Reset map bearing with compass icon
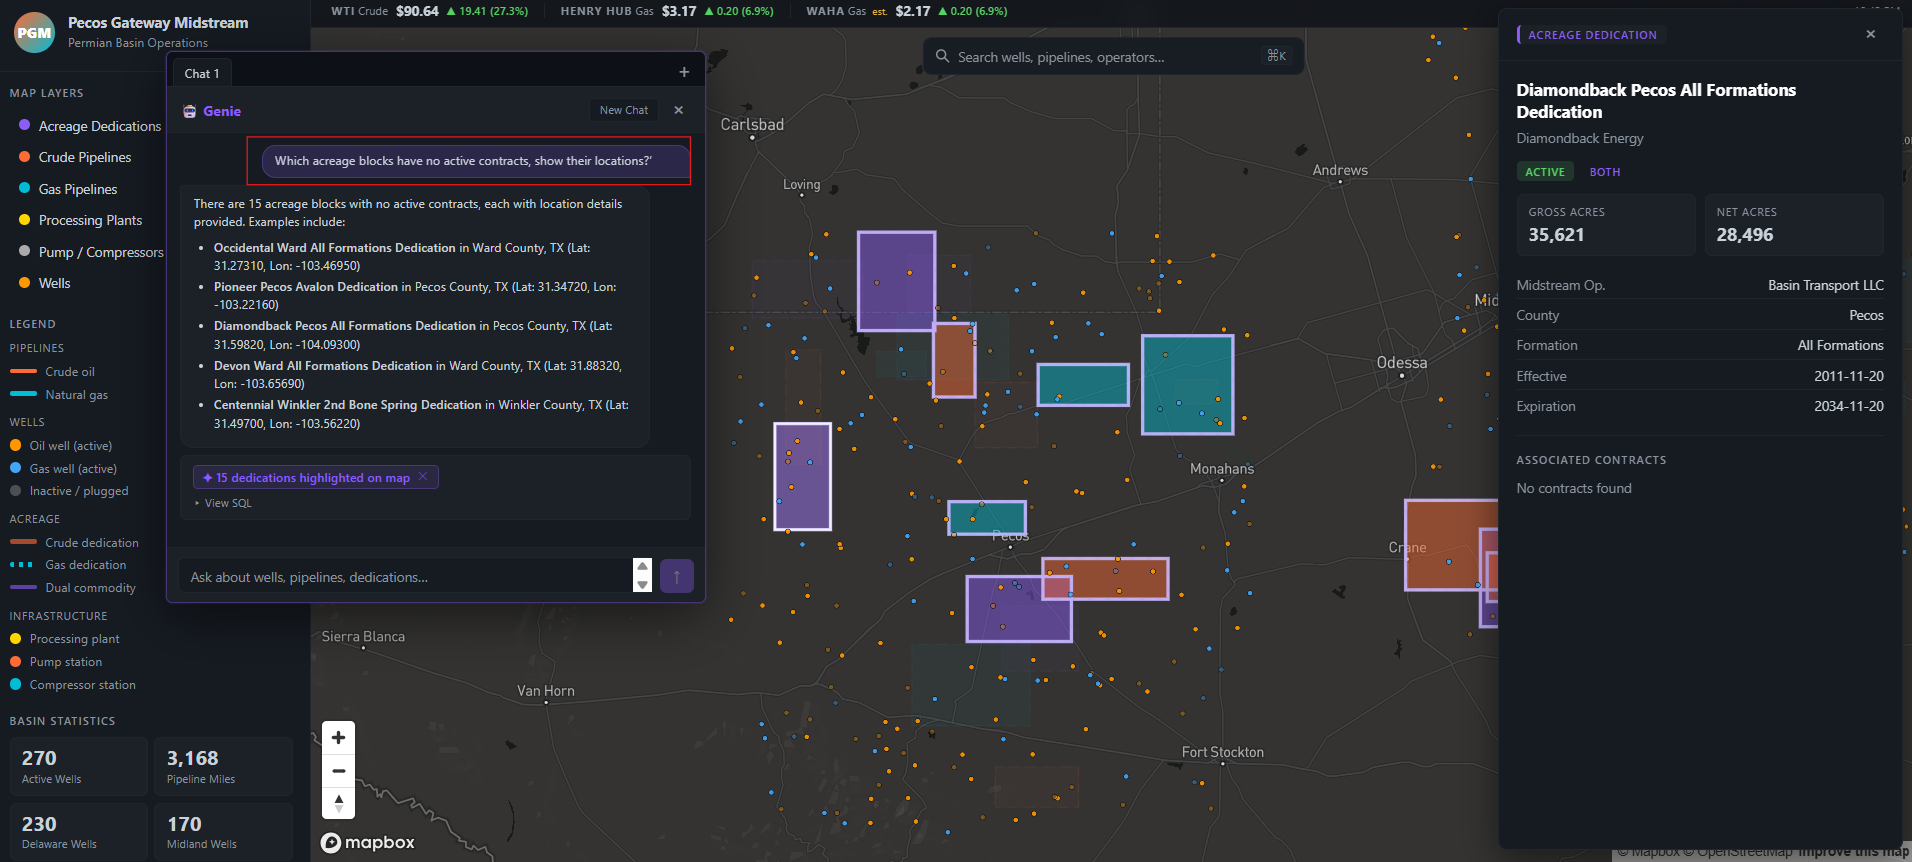1912x862 pixels. (338, 803)
